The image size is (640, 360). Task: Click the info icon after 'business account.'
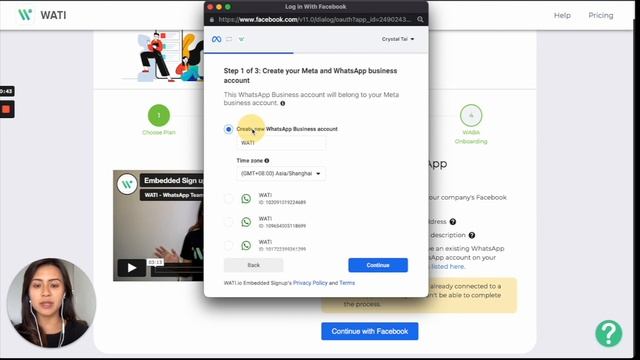click(282, 103)
